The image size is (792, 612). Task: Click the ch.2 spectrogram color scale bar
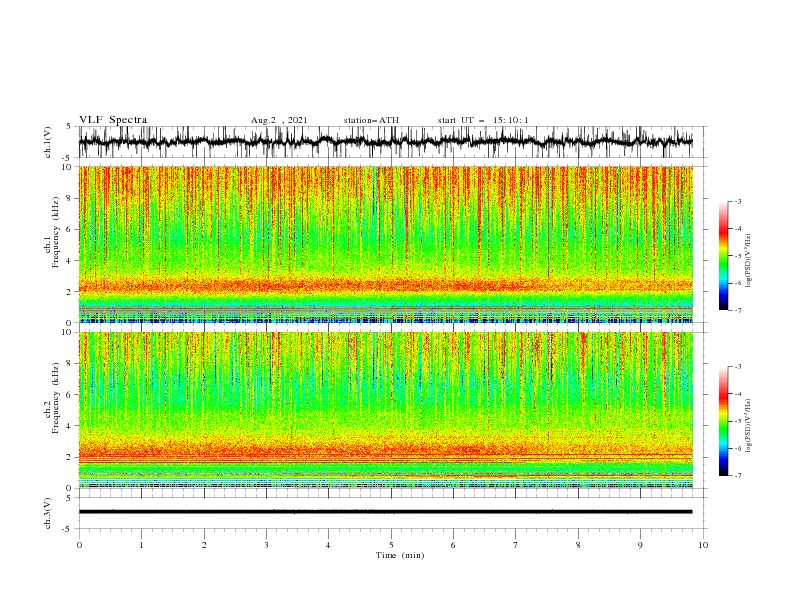(x=723, y=421)
